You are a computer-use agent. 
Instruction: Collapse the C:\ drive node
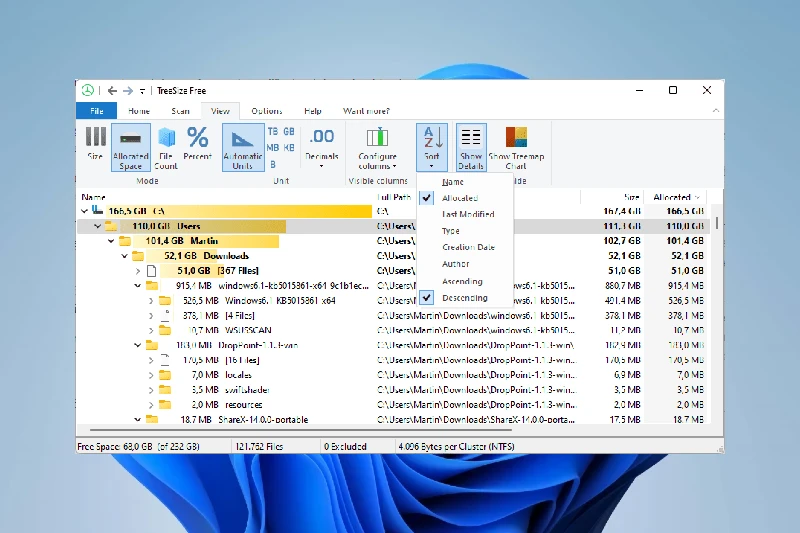(84, 211)
